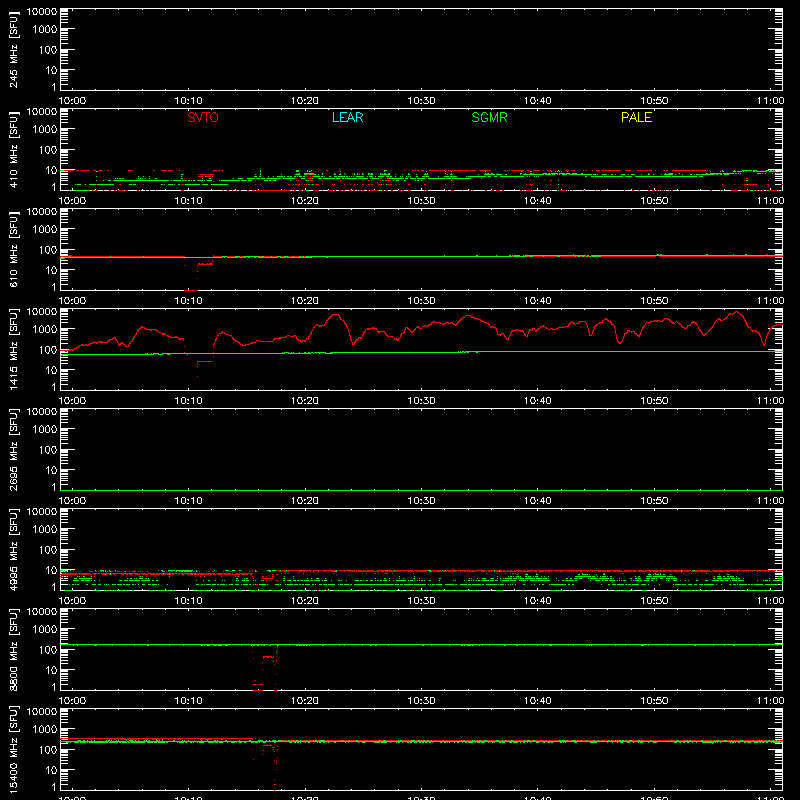800x800 pixels.
Task: Click the 100 tick label on 4995 MHz axis
Action: click(x=48, y=549)
